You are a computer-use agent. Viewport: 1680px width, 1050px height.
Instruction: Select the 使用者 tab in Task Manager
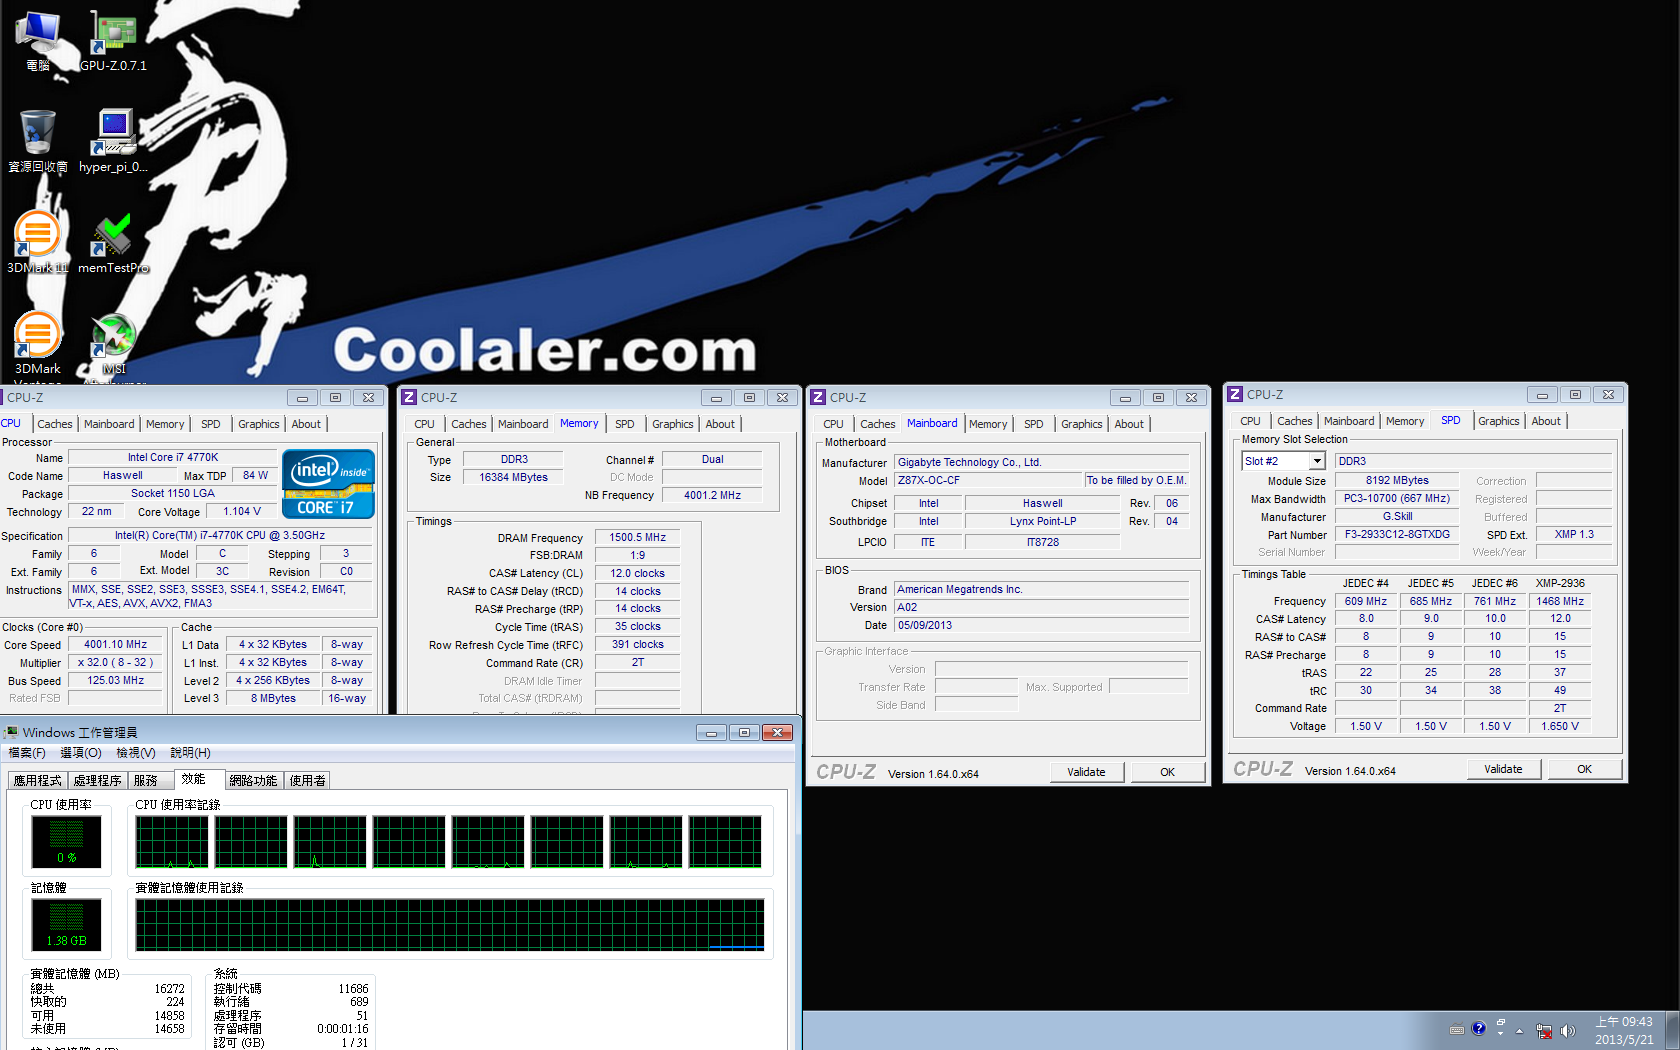click(307, 780)
